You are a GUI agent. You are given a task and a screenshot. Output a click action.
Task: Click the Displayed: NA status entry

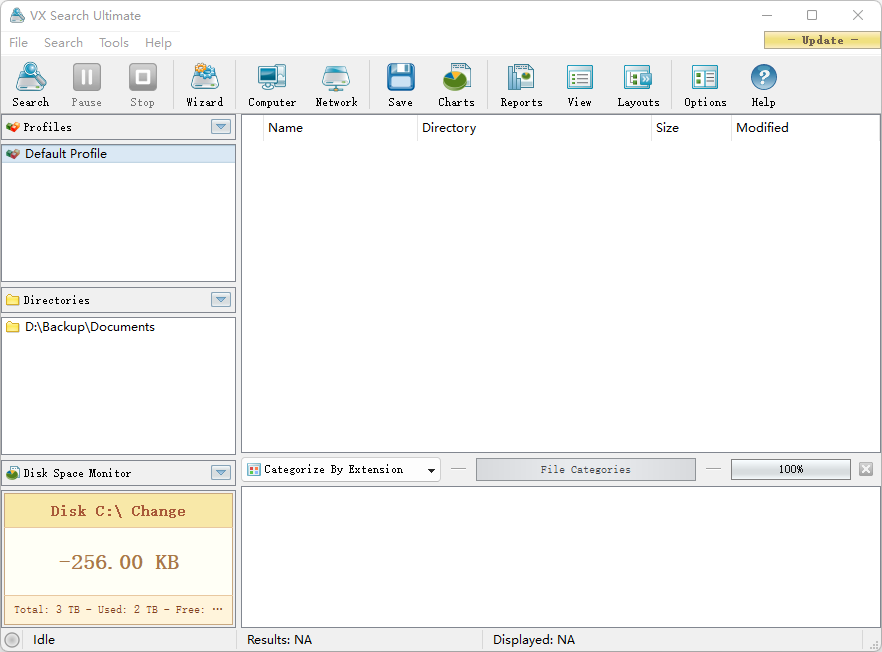534,640
